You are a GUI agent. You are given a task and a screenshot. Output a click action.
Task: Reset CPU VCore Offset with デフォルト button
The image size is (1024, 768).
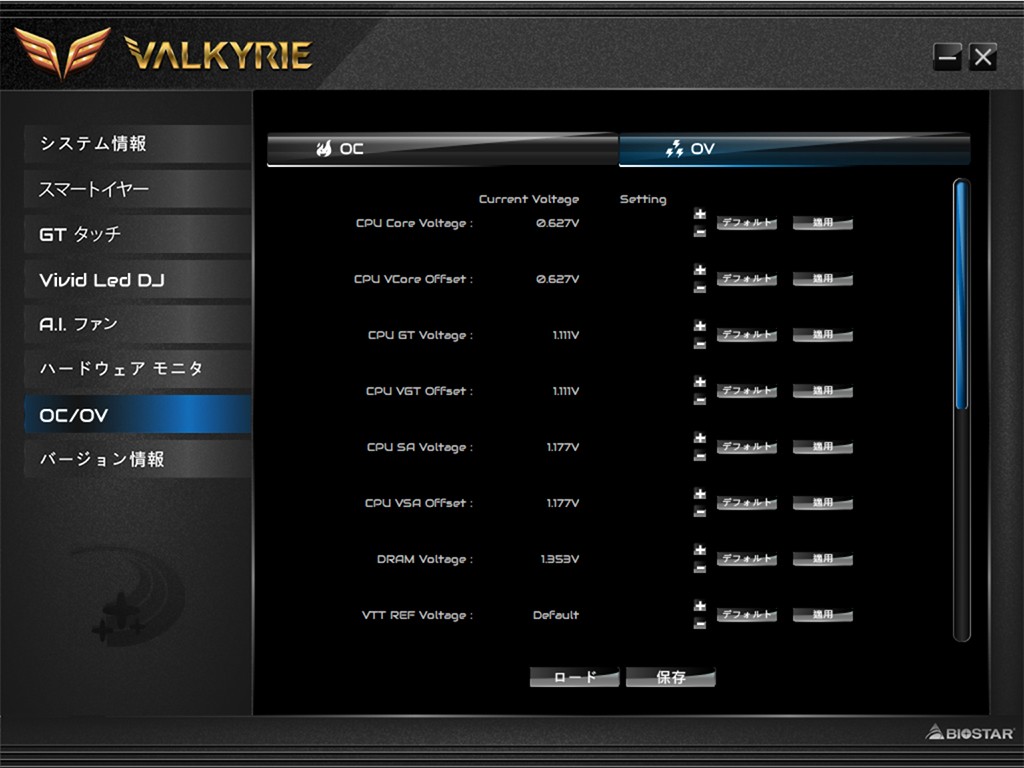(x=747, y=279)
